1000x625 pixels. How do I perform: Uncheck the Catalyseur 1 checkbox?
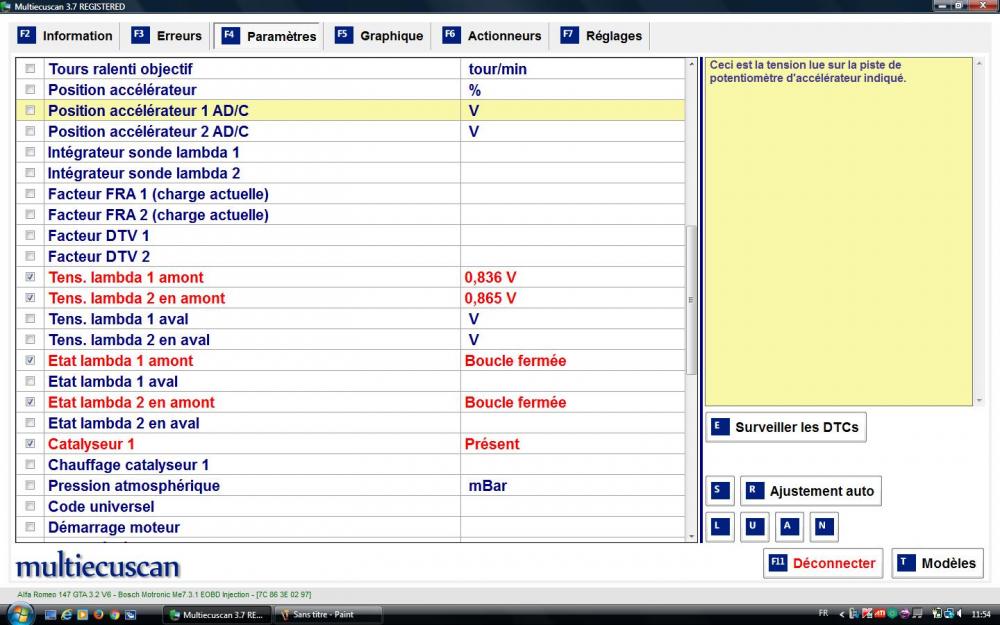point(30,444)
